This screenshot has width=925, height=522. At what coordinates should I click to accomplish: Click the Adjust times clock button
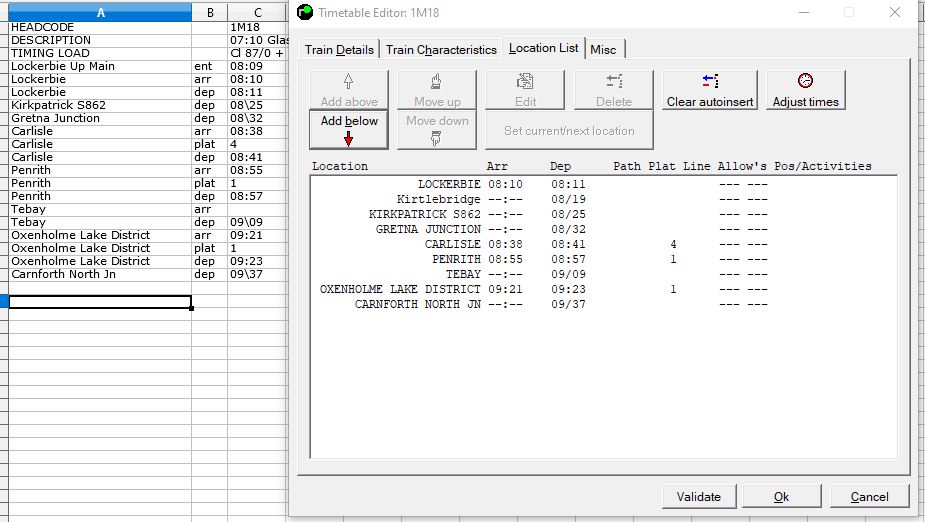coord(805,90)
